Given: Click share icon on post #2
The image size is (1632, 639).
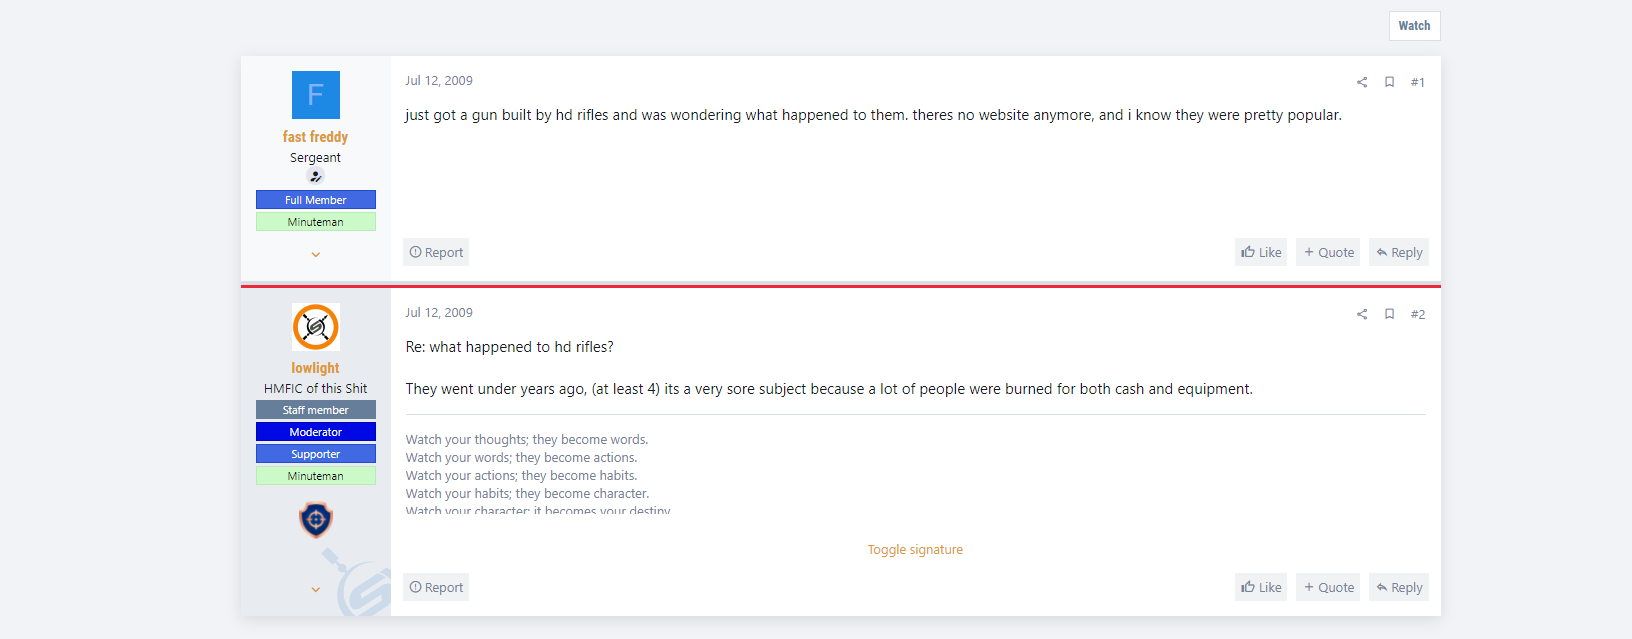Looking at the screenshot, I should 1361,314.
